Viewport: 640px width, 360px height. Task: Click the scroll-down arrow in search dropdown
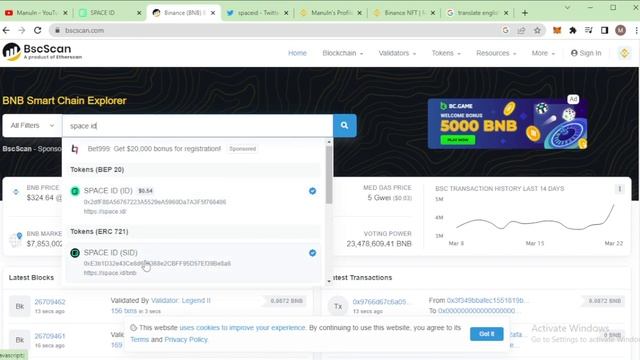point(329,282)
